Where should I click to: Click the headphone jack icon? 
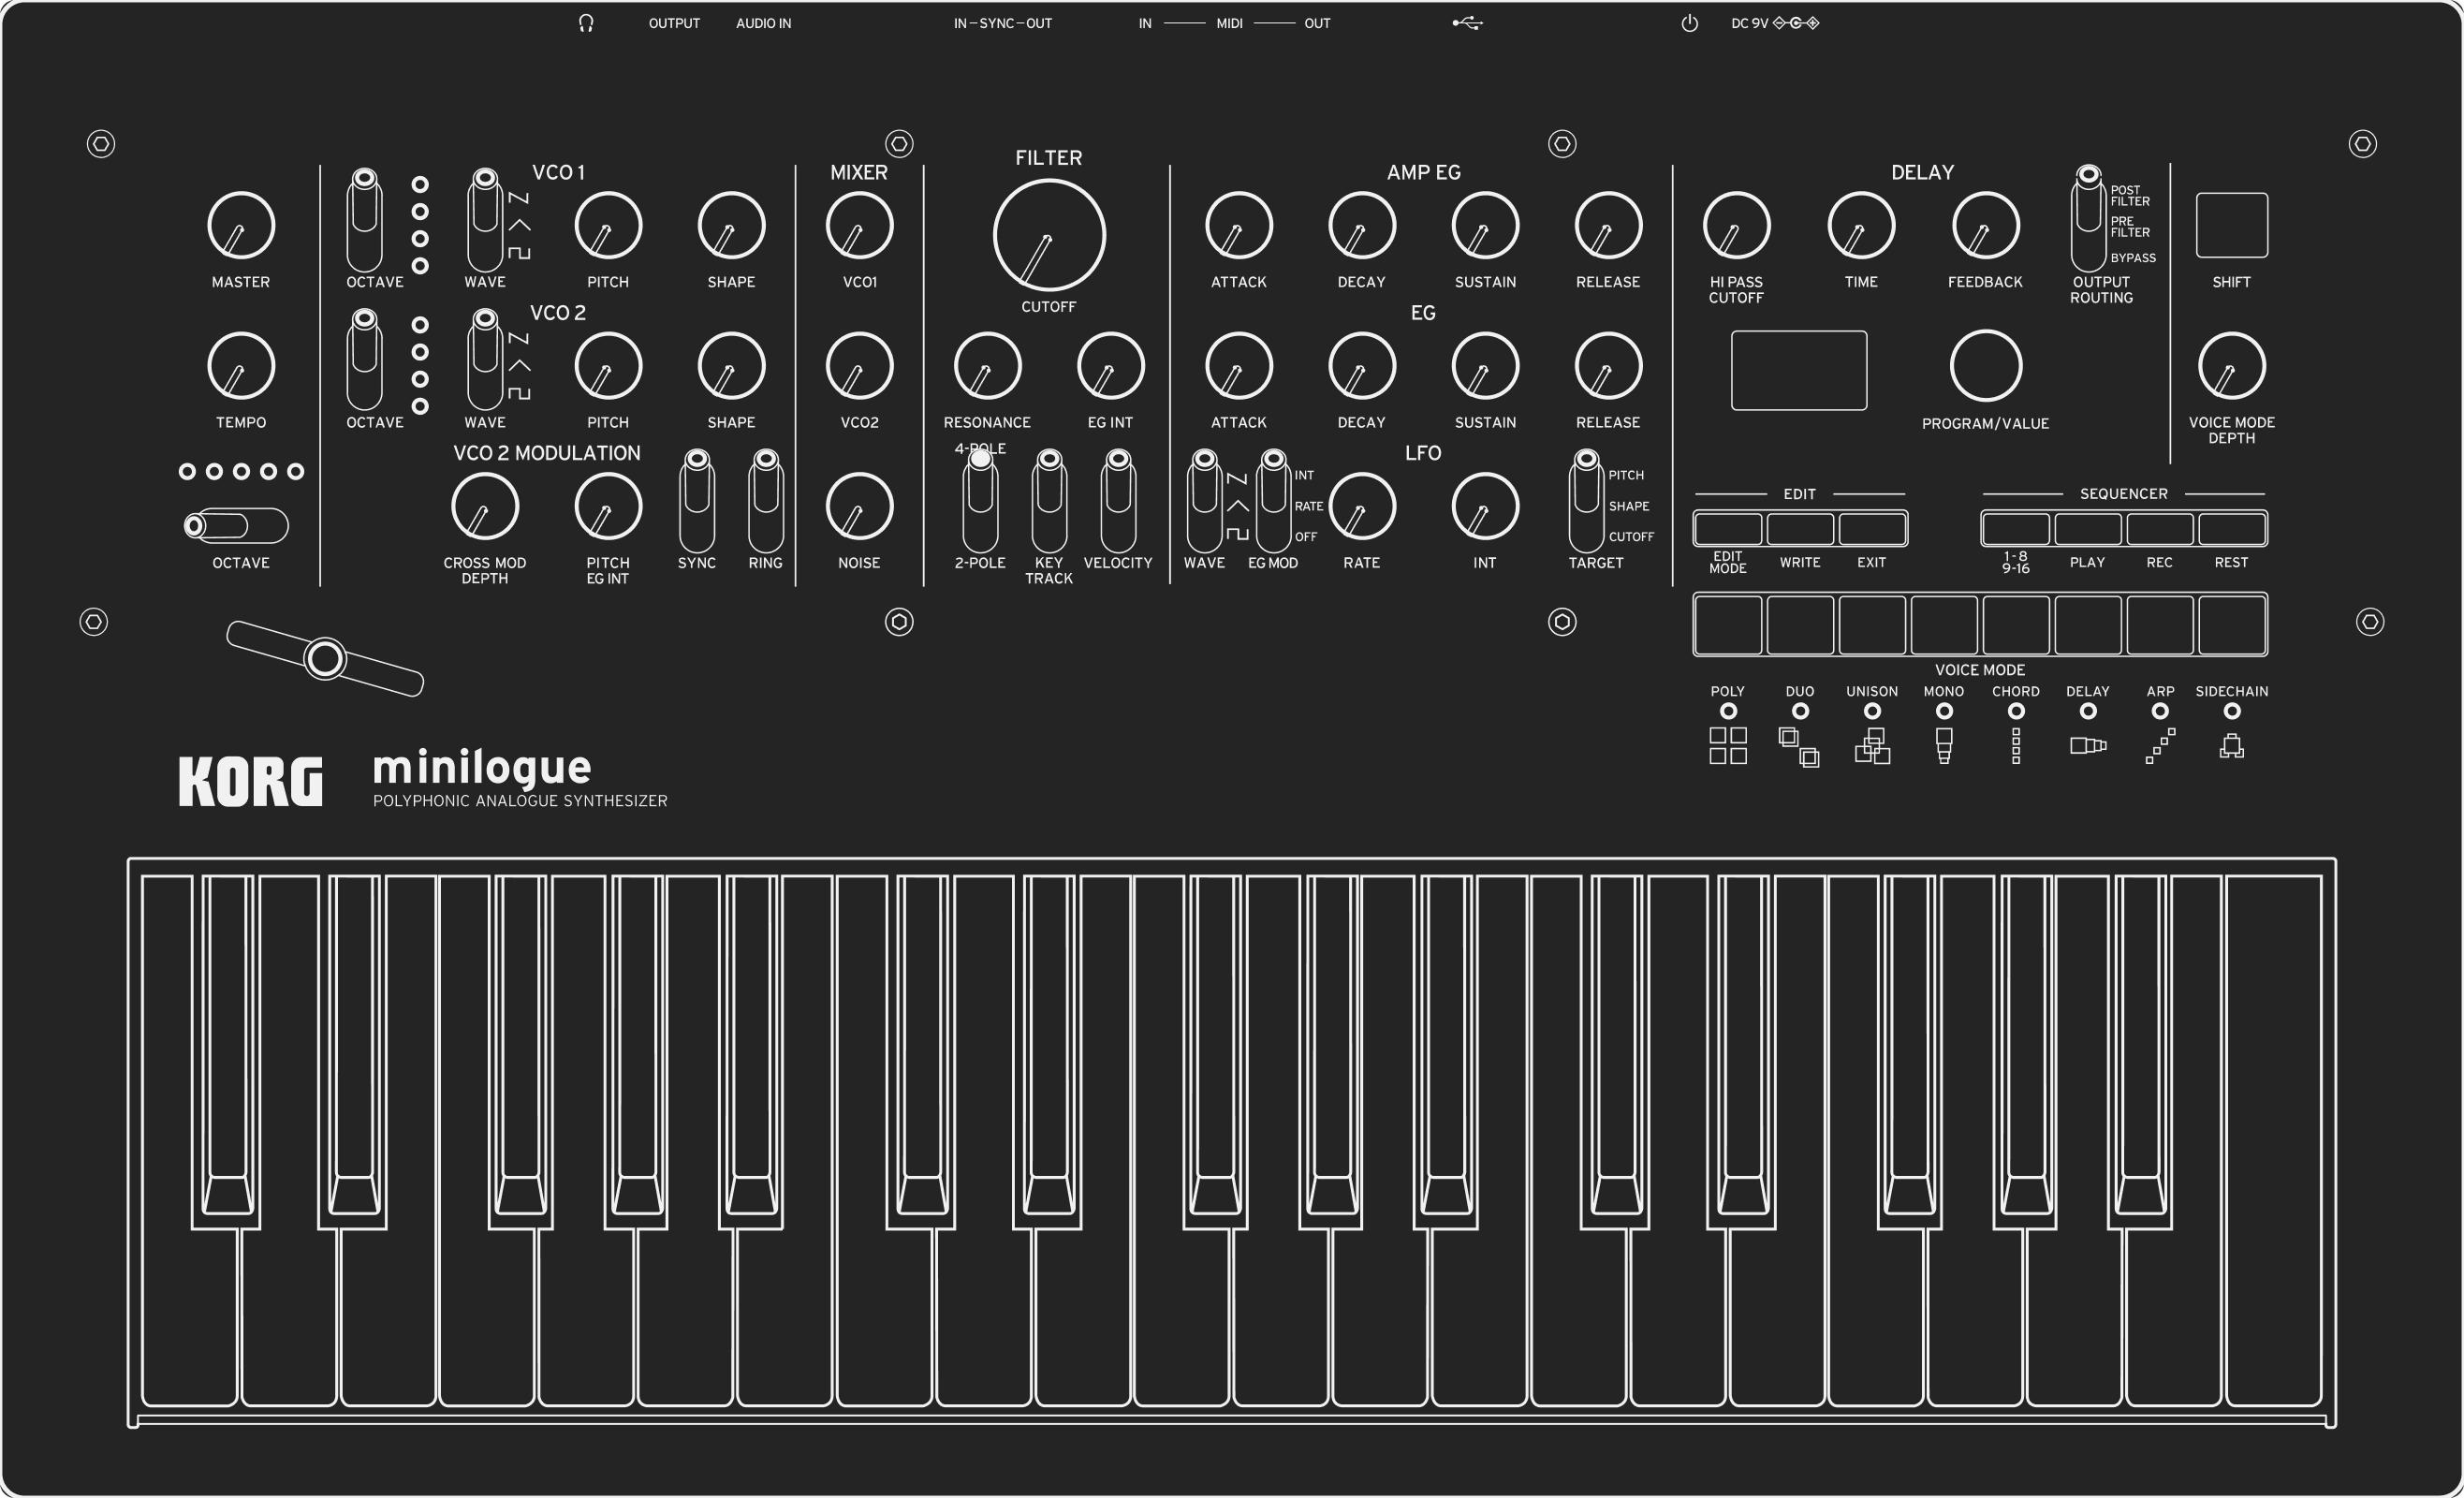click(586, 23)
